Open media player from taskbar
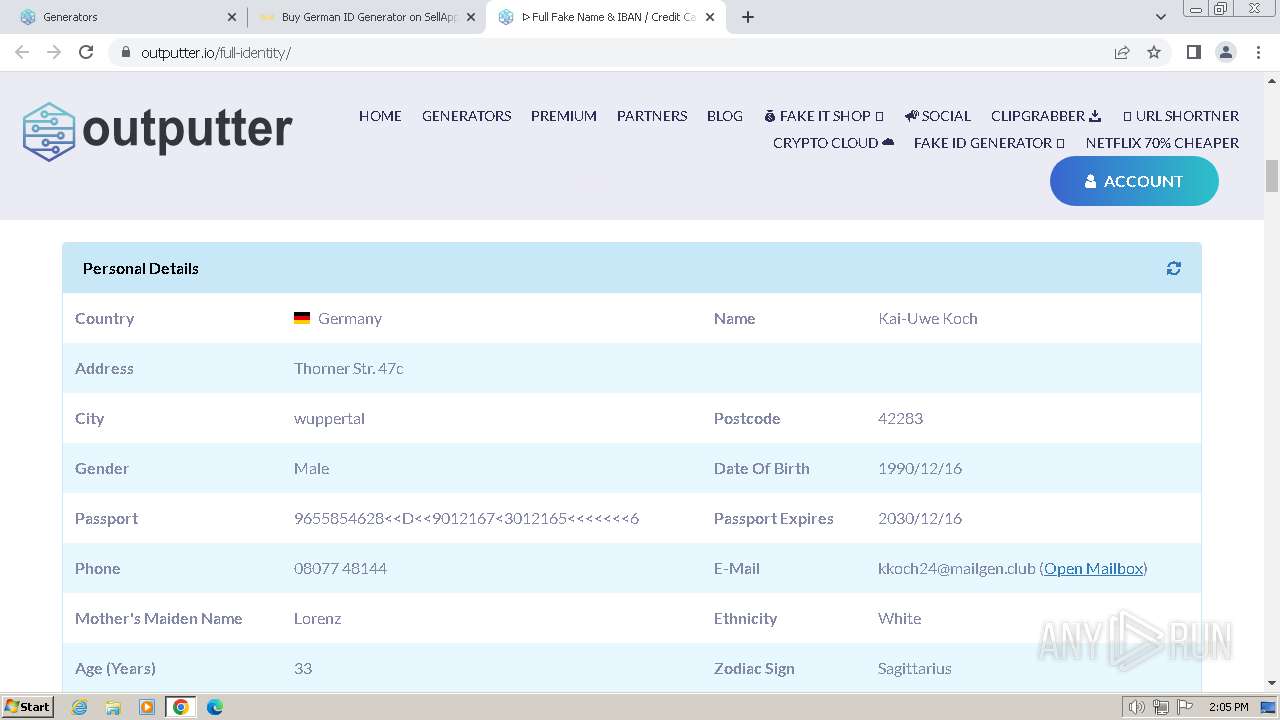Image resolution: width=1280 pixels, height=720 pixels. pos(147,707)
